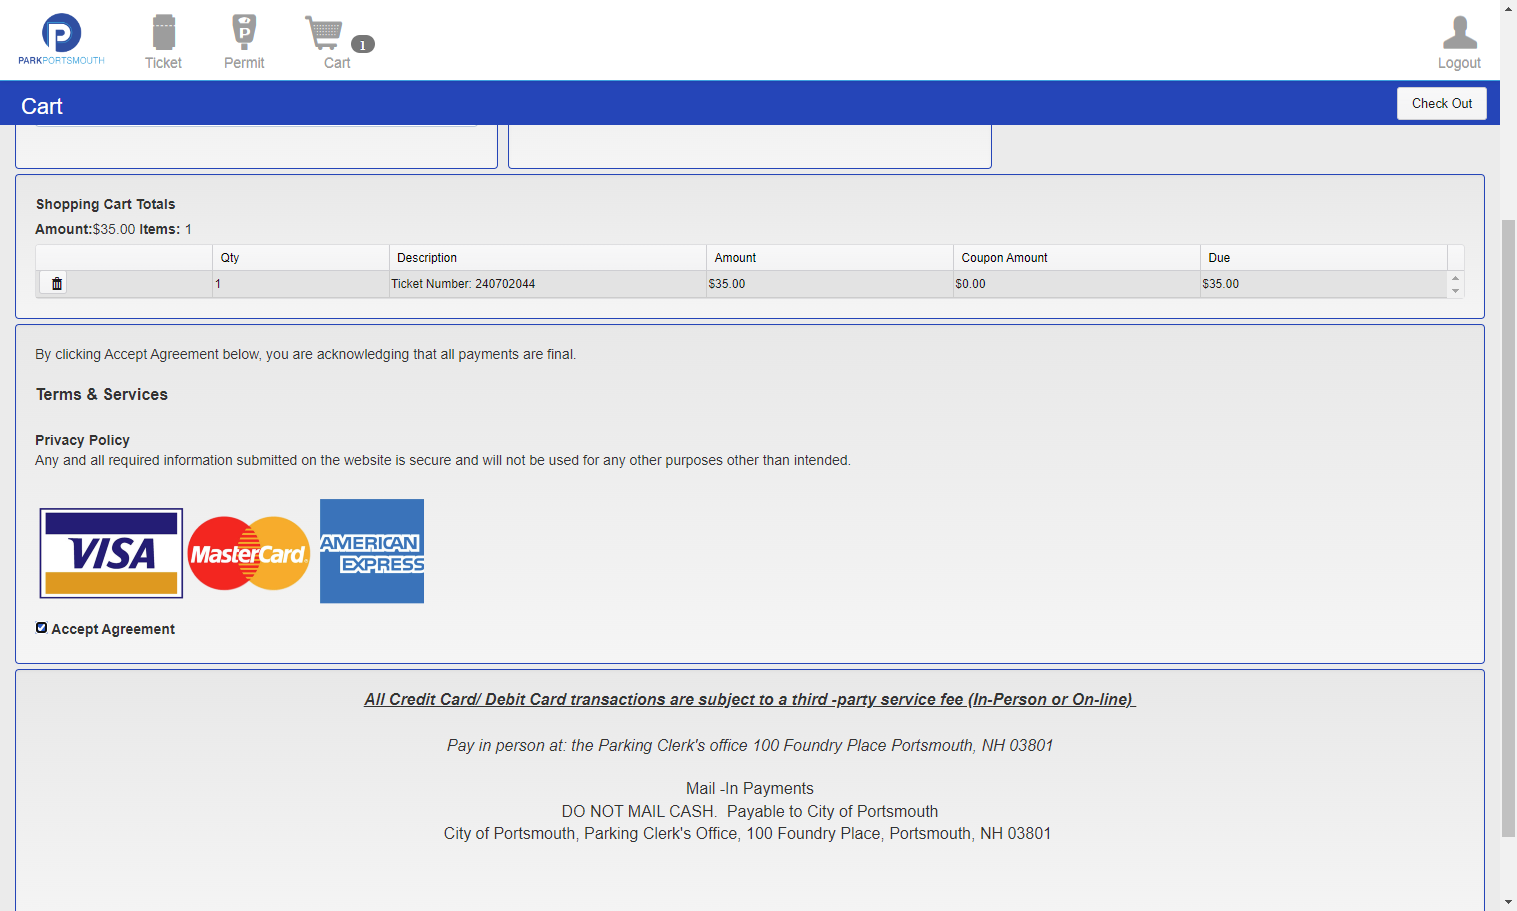Delete the ticket 240702044 via trash icon

(x=57, y=284)
